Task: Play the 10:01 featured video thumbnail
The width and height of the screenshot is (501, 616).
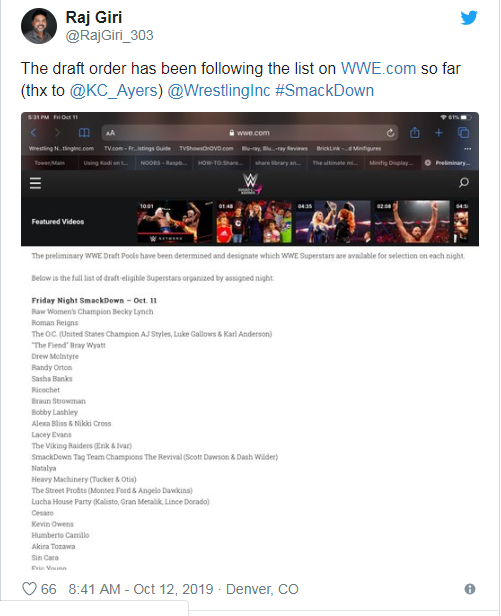Action: coord(174,222)
